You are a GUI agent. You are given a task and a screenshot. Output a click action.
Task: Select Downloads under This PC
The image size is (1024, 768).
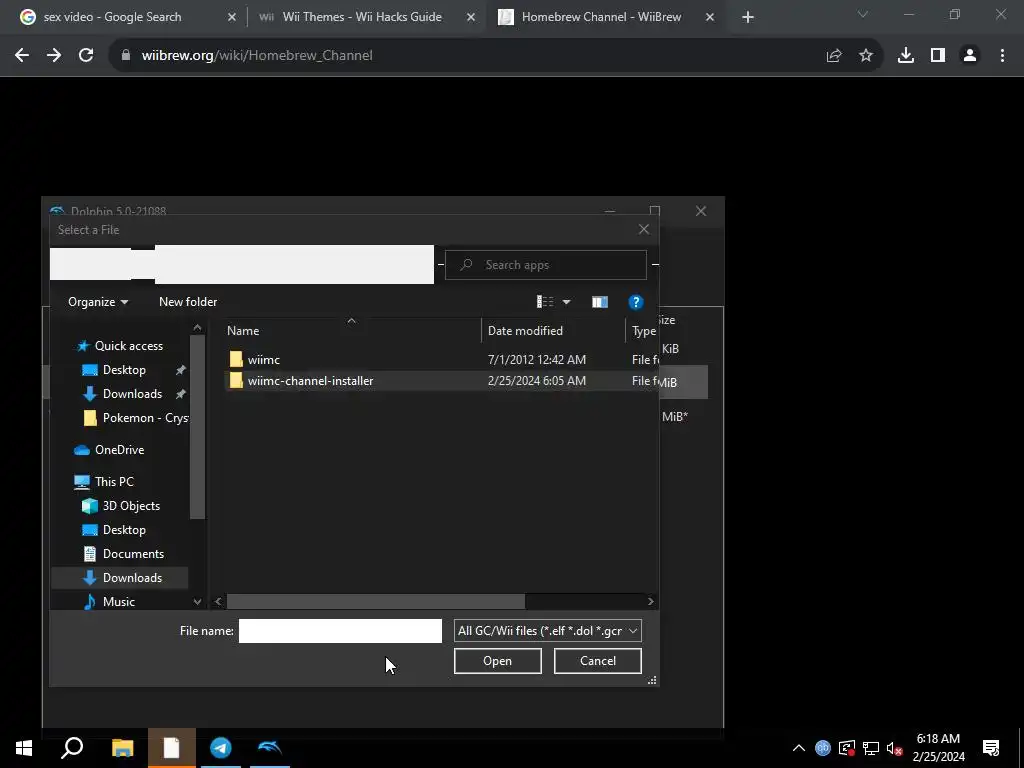(132, 578)
